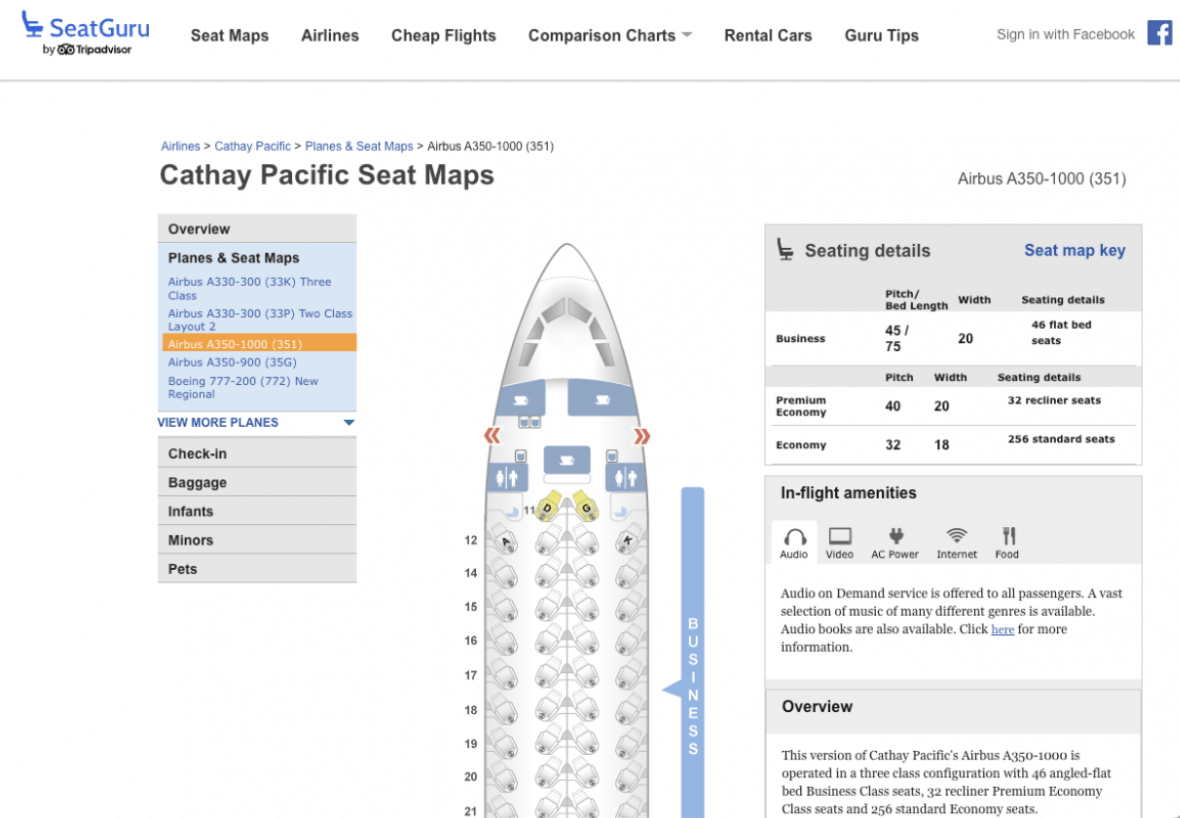Open Cheap Flights in the top navigation
The image size is (1180, 818).
click(443, 36)
